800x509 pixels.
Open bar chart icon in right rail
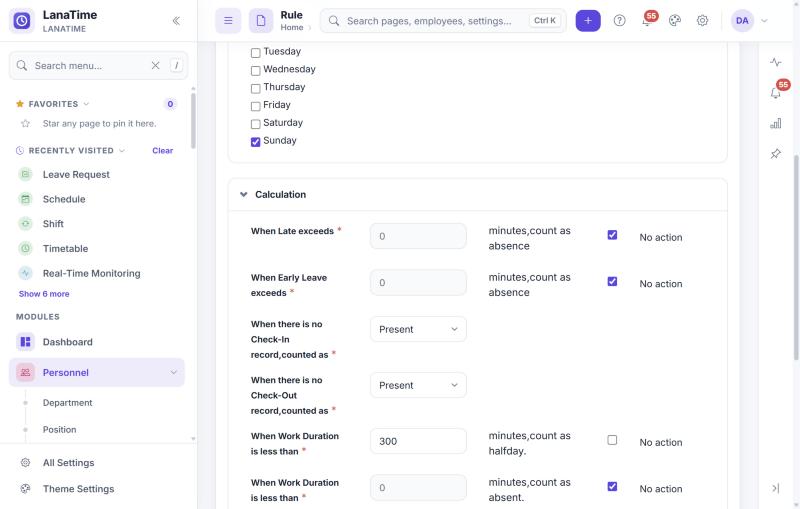click(776, 123)
